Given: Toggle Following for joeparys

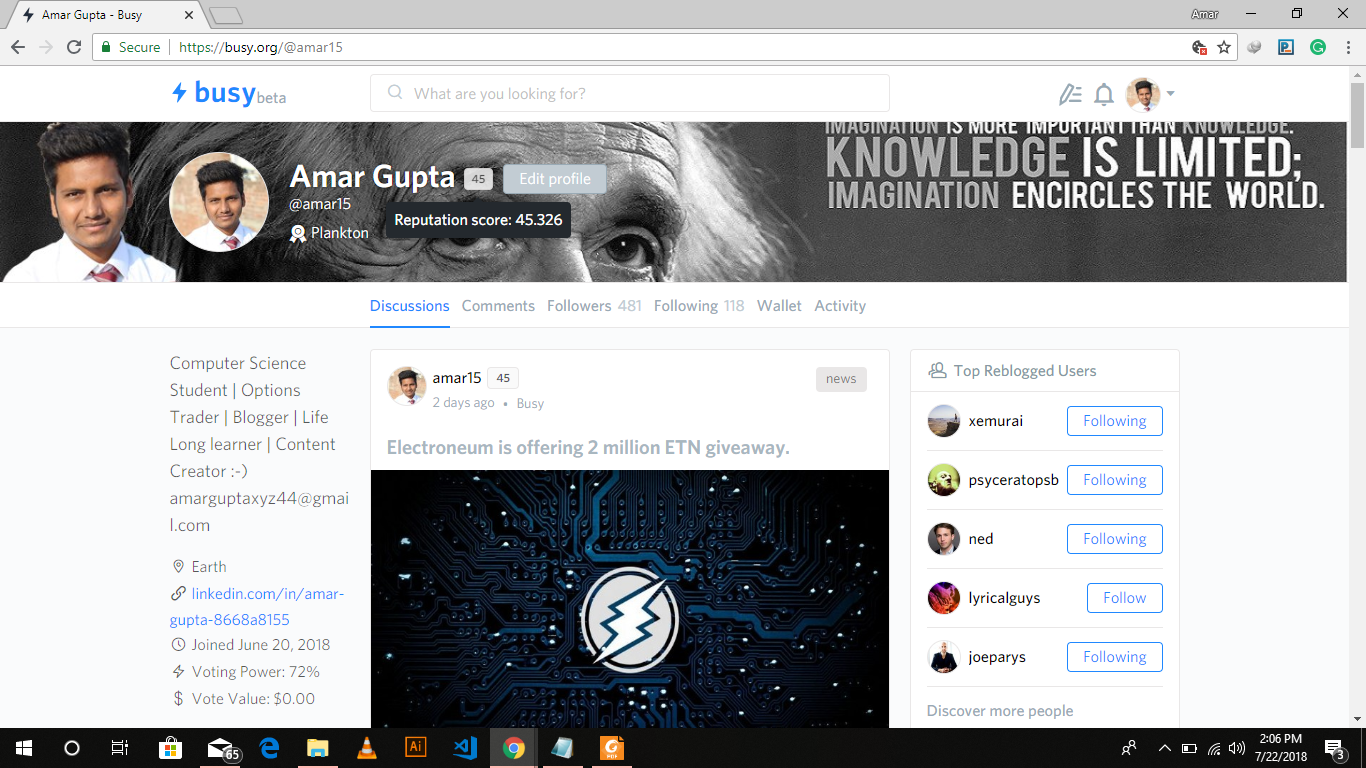Looking at the screenshot, I should tap(1115, 657).
